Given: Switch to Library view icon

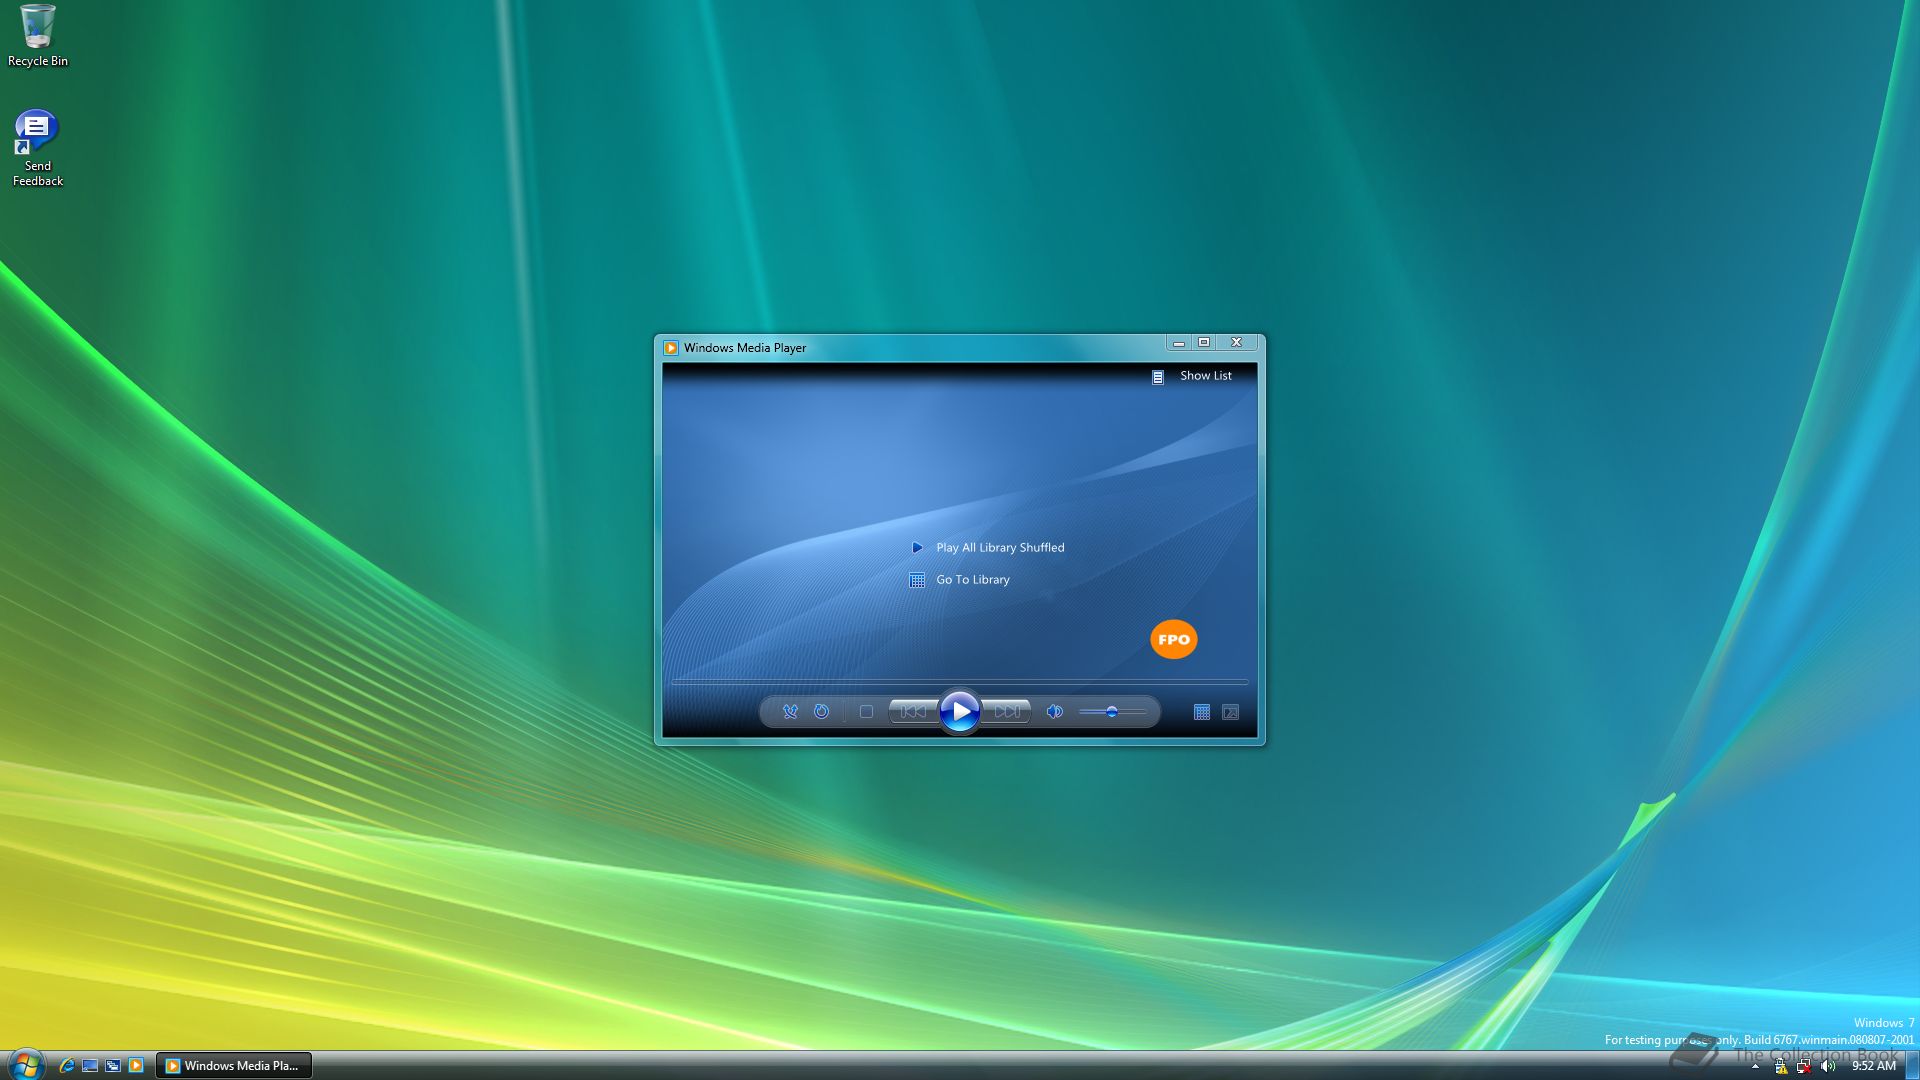Looking at the screenshot, I should [1202, 712].
